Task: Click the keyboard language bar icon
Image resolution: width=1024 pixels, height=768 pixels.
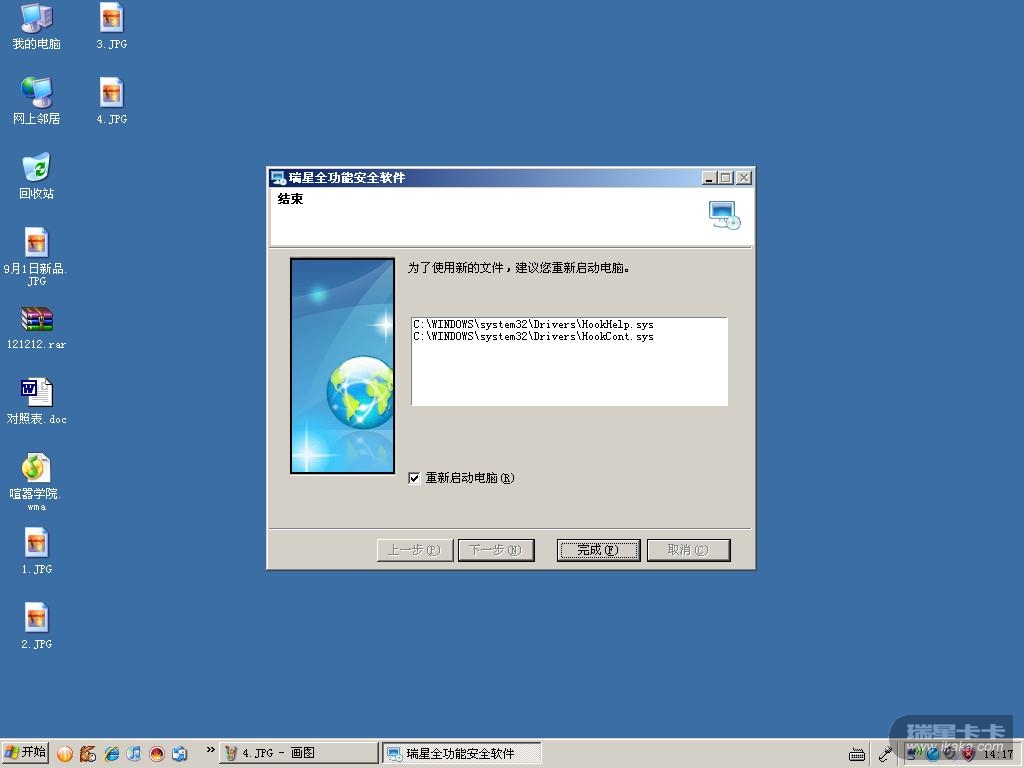Action: (x=857, y=754)
